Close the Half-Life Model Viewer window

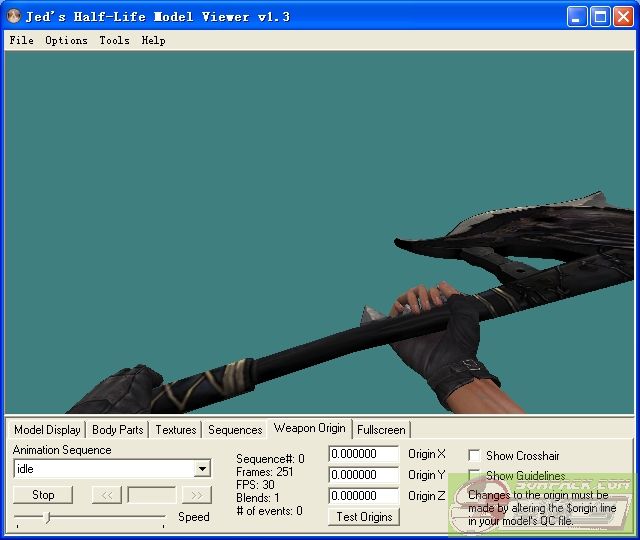[624, 16]
